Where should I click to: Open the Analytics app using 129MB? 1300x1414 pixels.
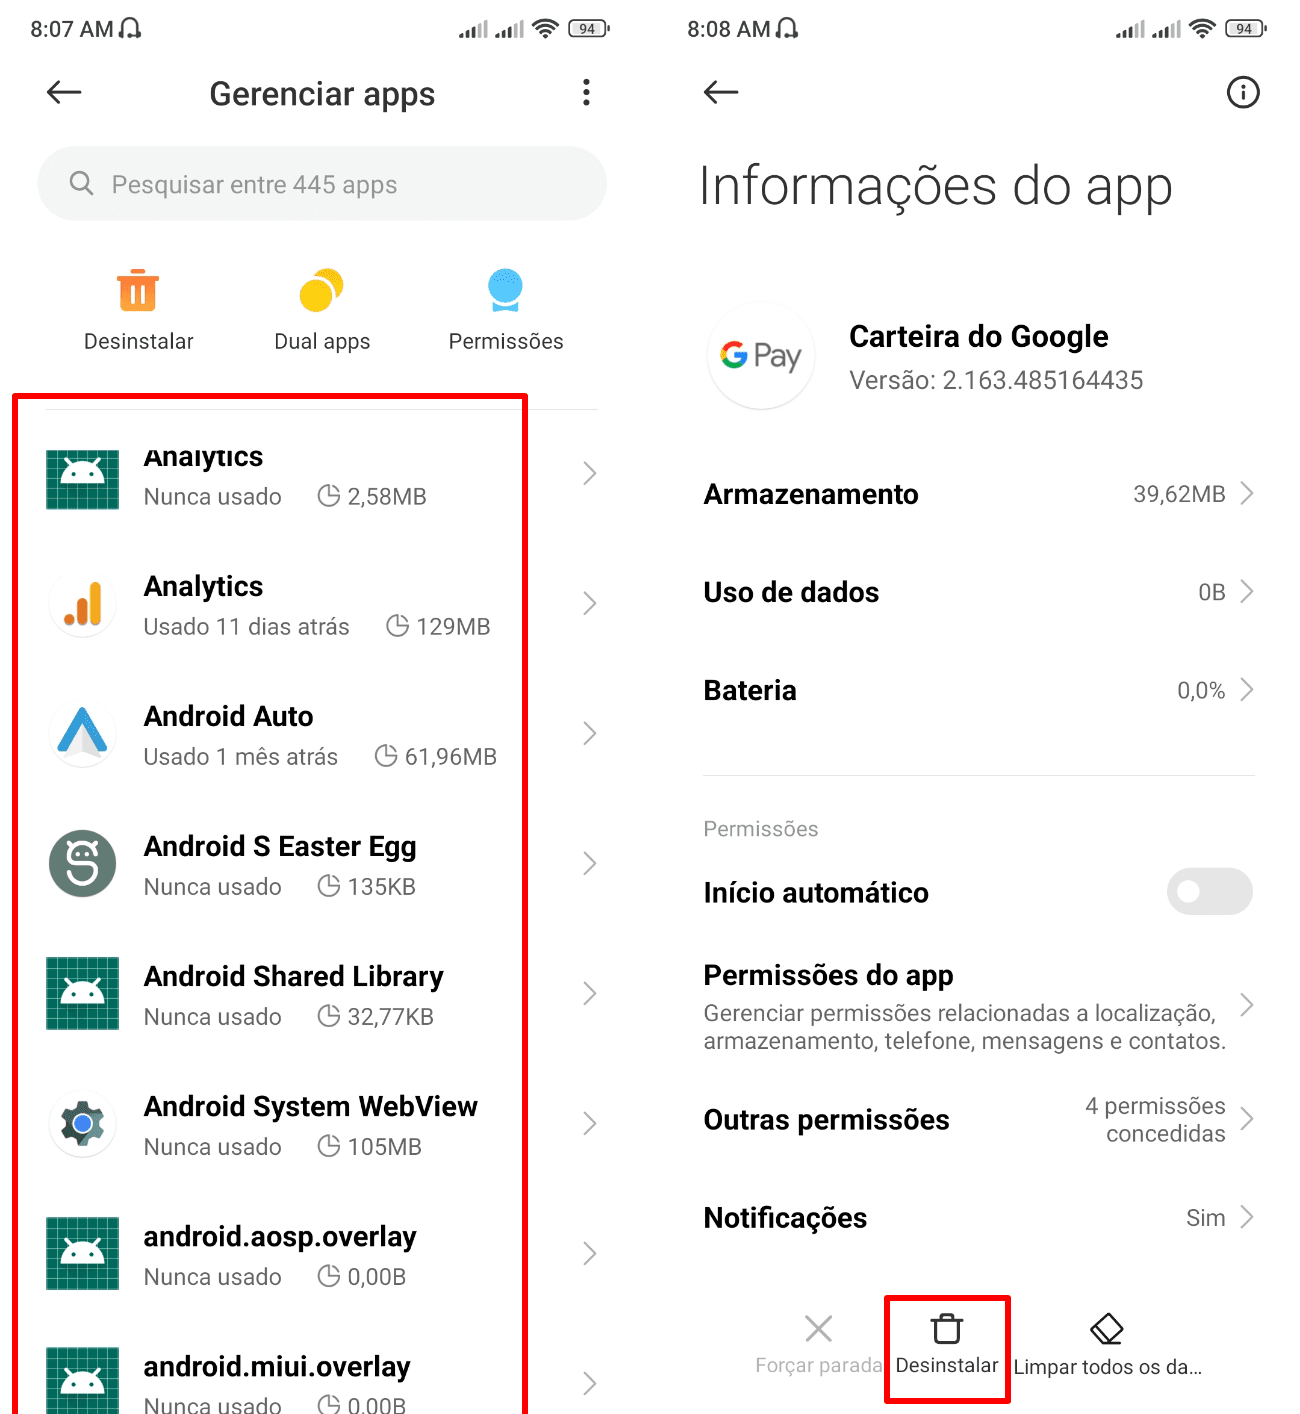pos(322,604)
